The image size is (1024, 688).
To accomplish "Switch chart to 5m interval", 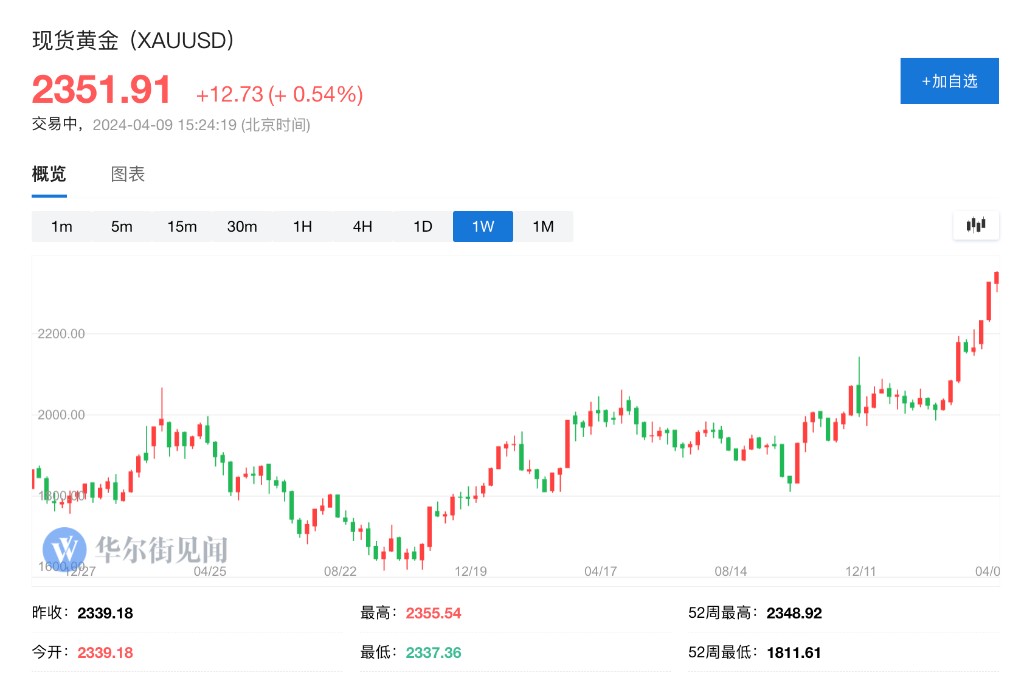I will (122, 227).
